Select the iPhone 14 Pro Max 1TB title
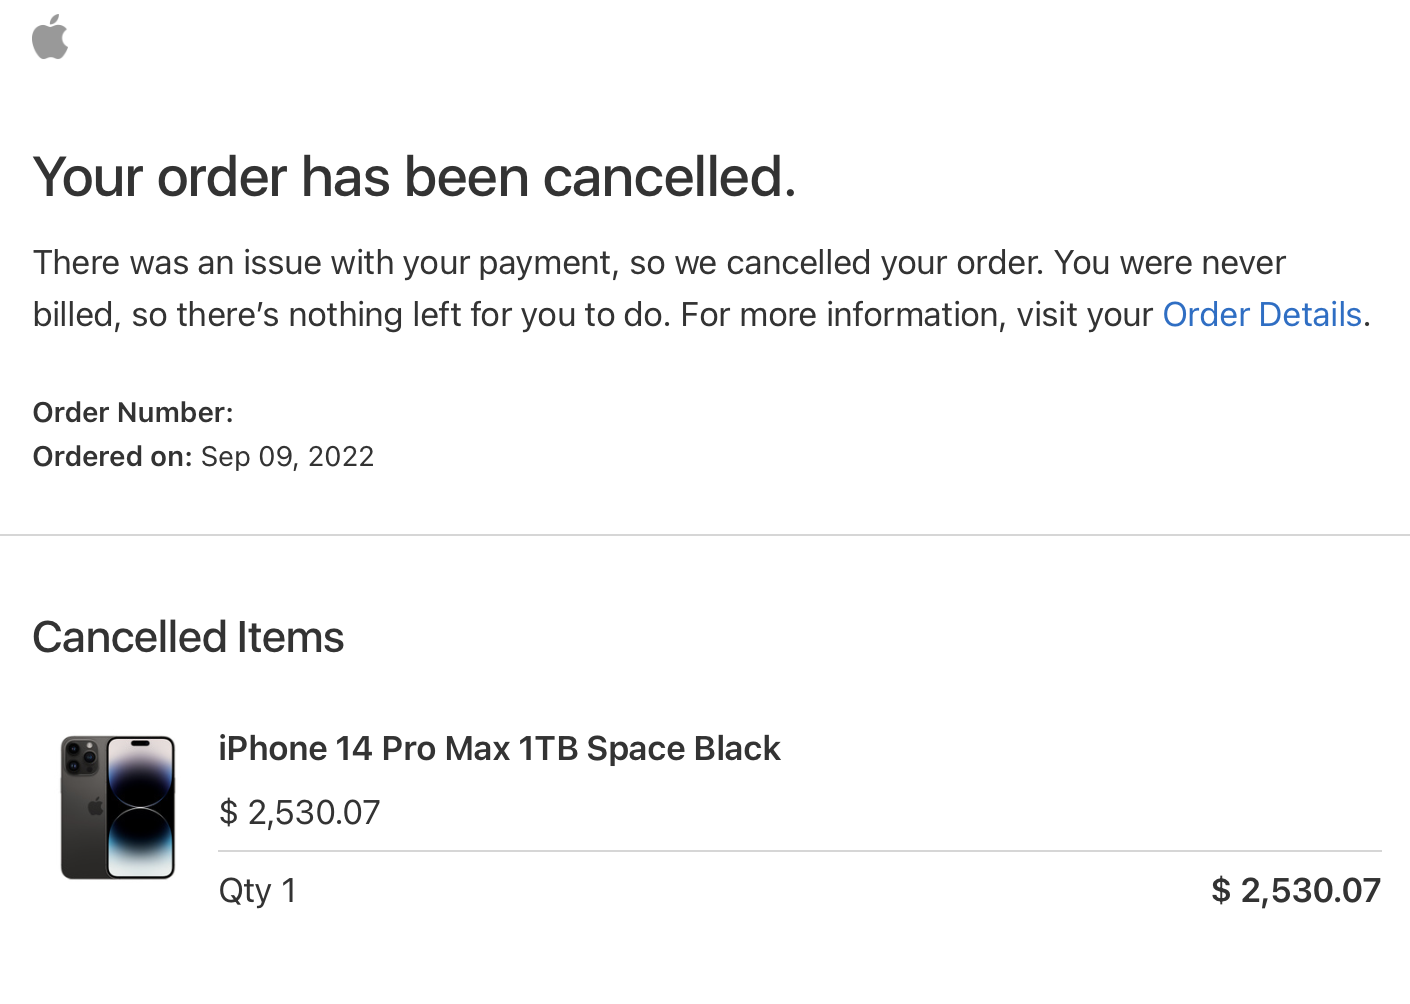1410x1004 pixels. tap(499, 749)
